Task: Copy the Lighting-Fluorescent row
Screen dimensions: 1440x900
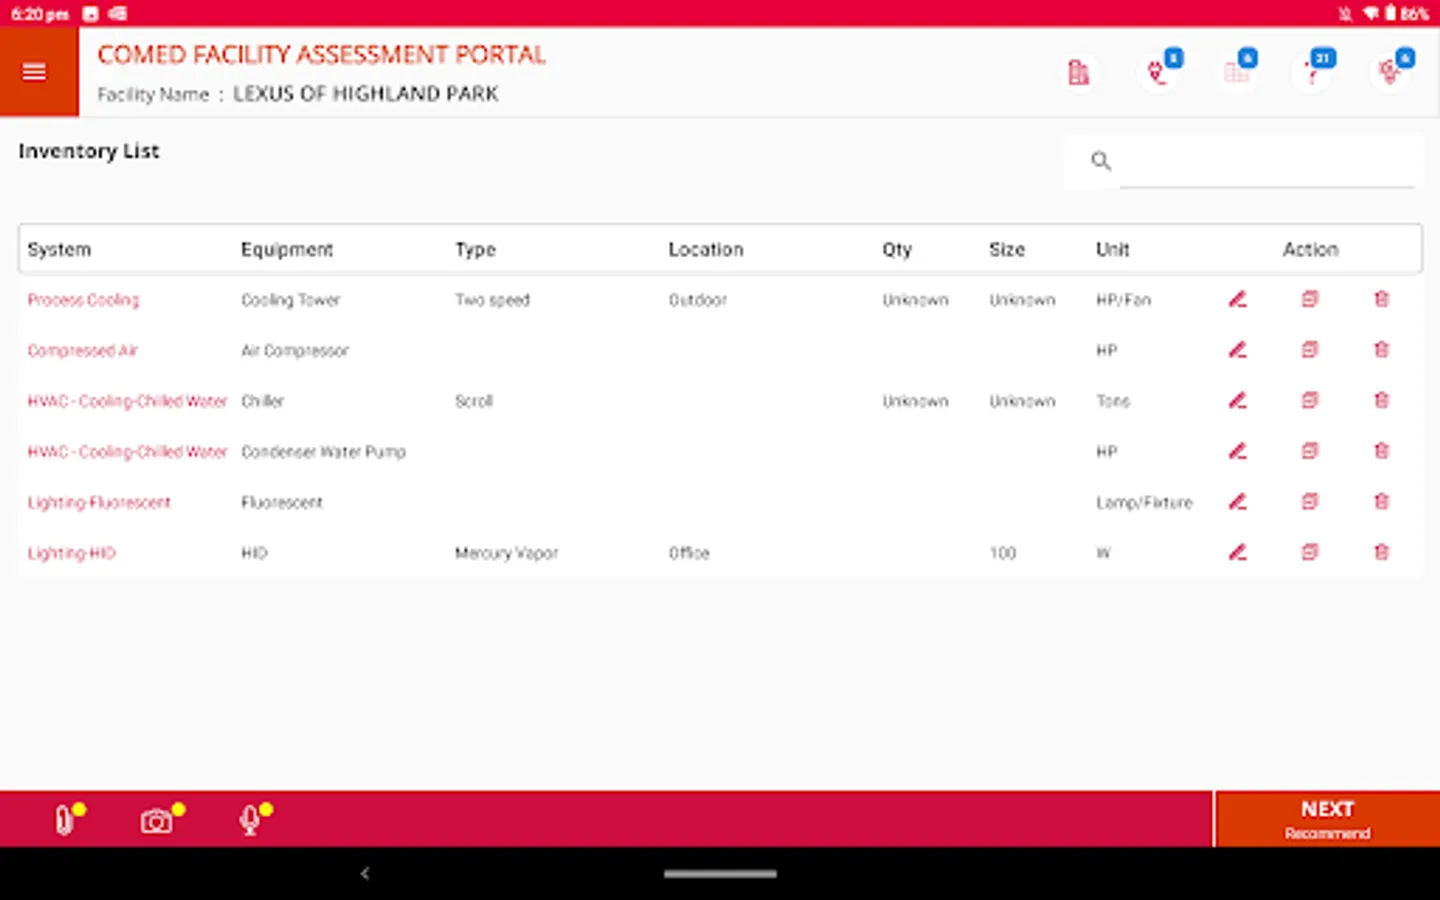Action: (x=1310, y=502)
